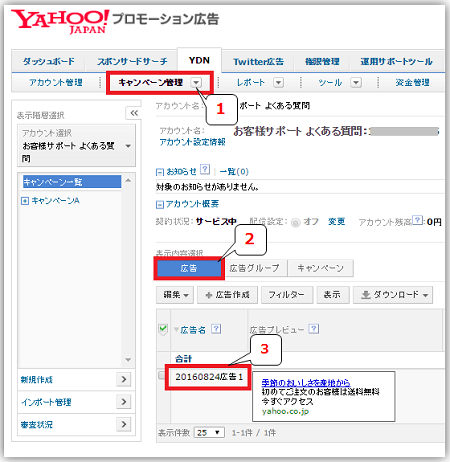Open the インポート管理 link
This screenshot has width=450, height=462.
(x=46, y=402)
